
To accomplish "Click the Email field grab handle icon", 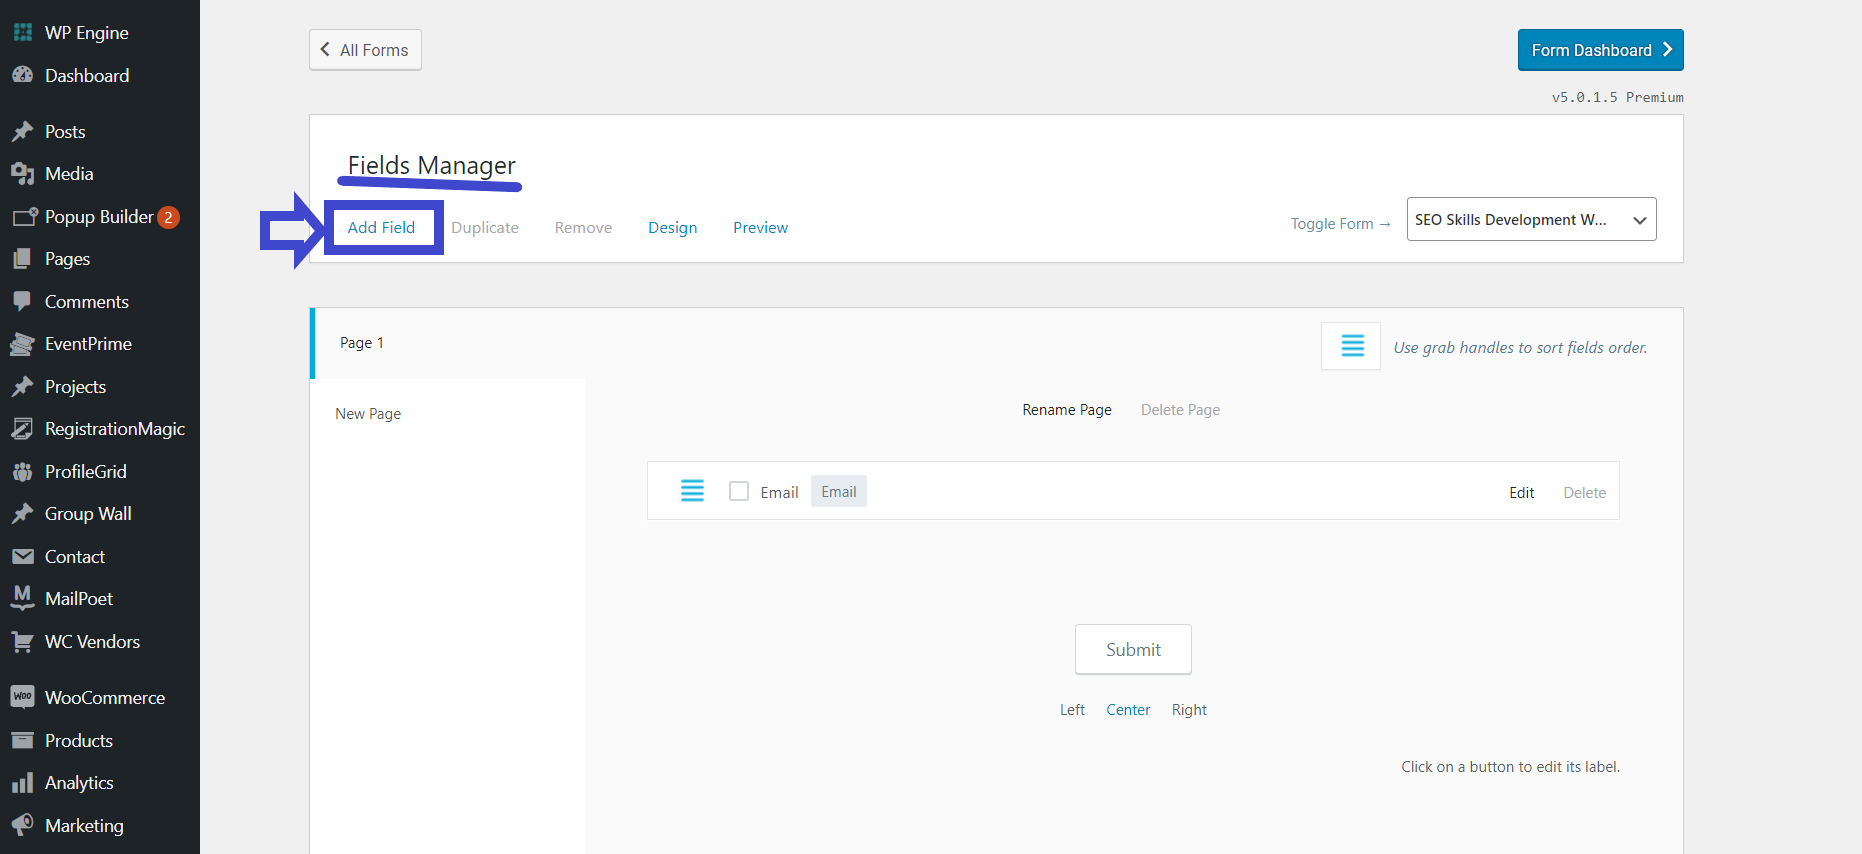I will (692, 491).
